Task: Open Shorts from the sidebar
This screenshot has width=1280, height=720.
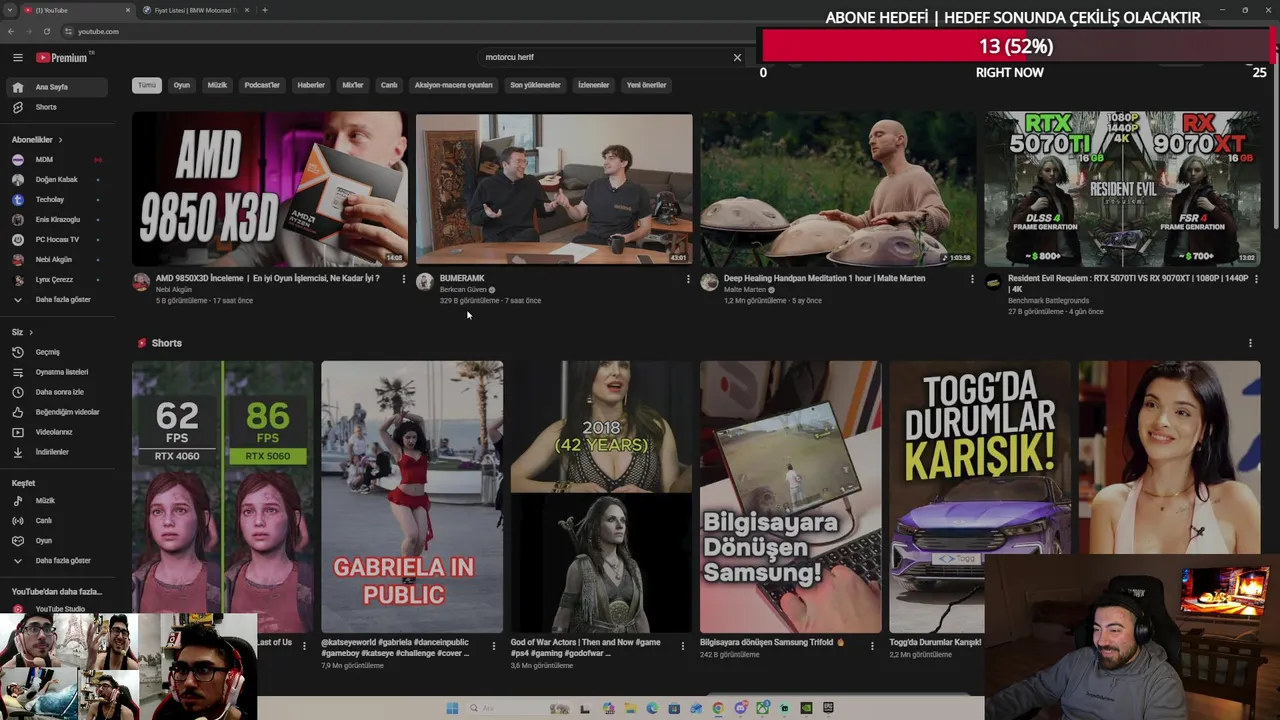Action: point(55,107)
